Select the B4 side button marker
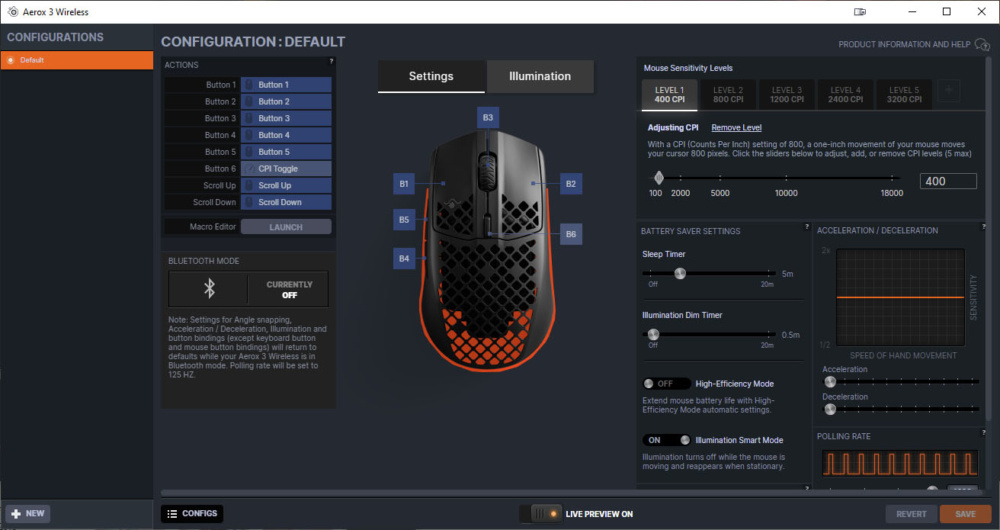1000x530 pixels. coord(404,258)
